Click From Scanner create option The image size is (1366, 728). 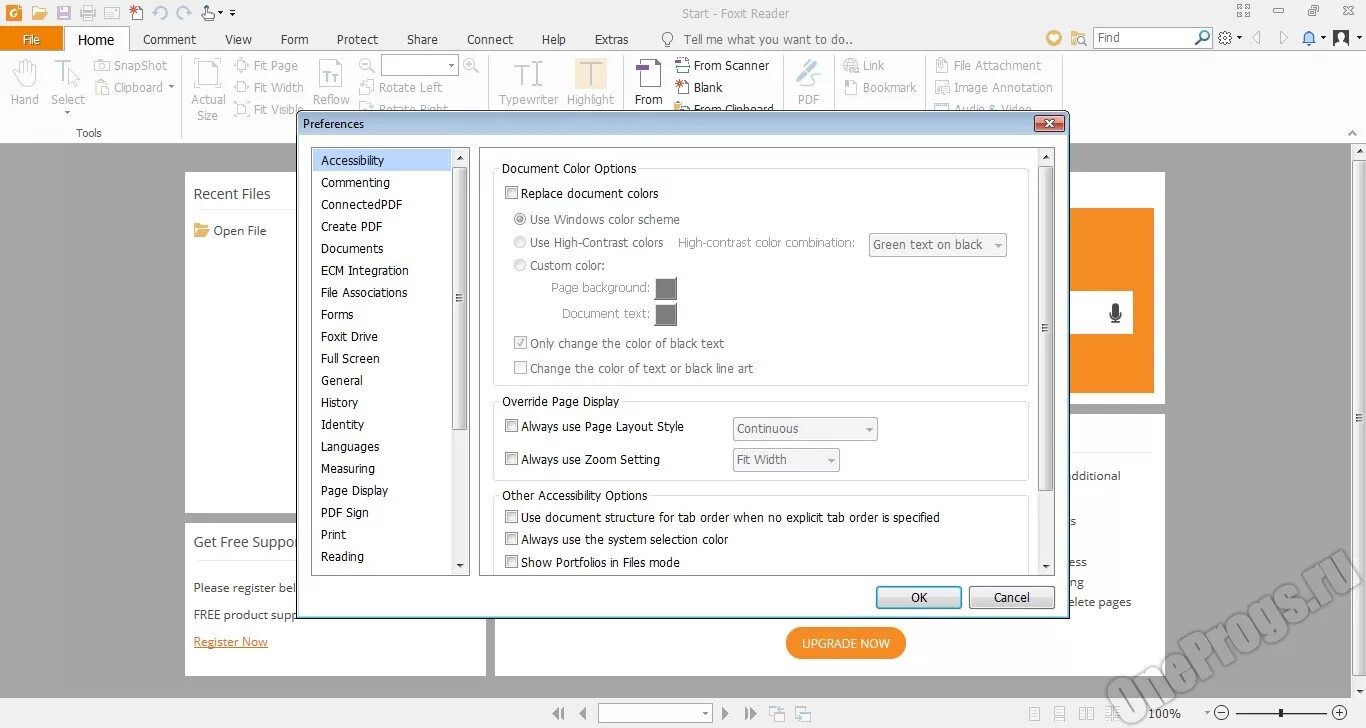tap(722, 65)
